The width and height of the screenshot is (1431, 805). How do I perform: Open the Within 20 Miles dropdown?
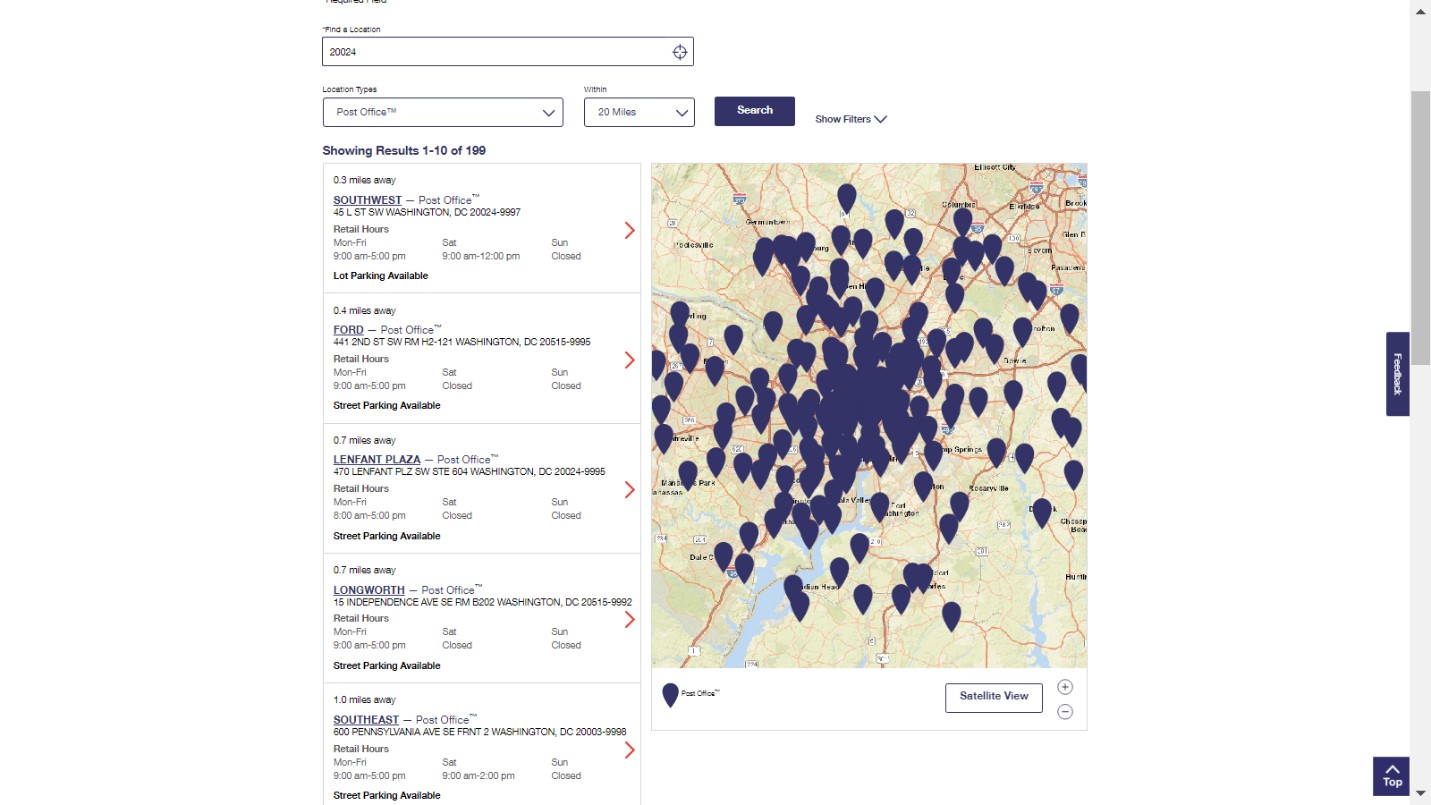point(639,112)
